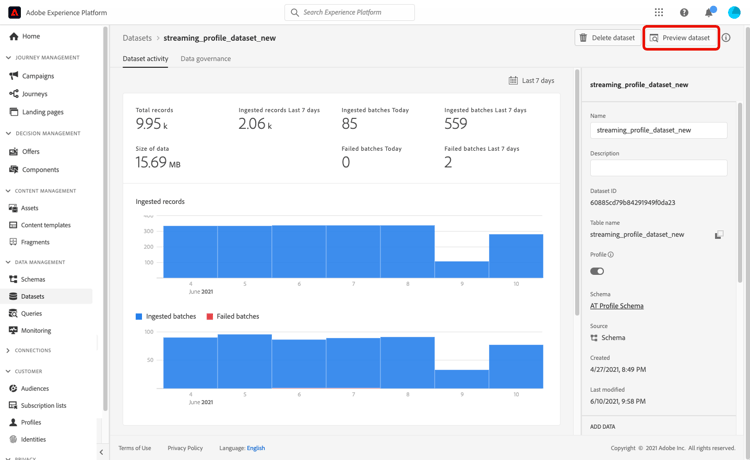Click the Ingested batches blue legend swatch

point(139,317)
